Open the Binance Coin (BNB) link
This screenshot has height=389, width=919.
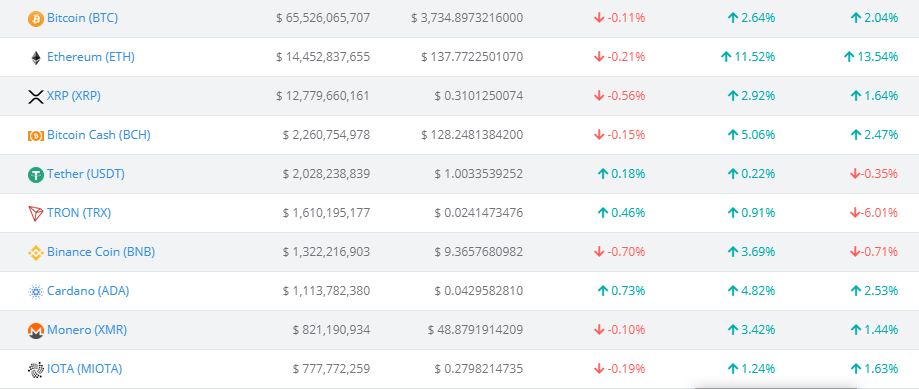click(101, 252)
